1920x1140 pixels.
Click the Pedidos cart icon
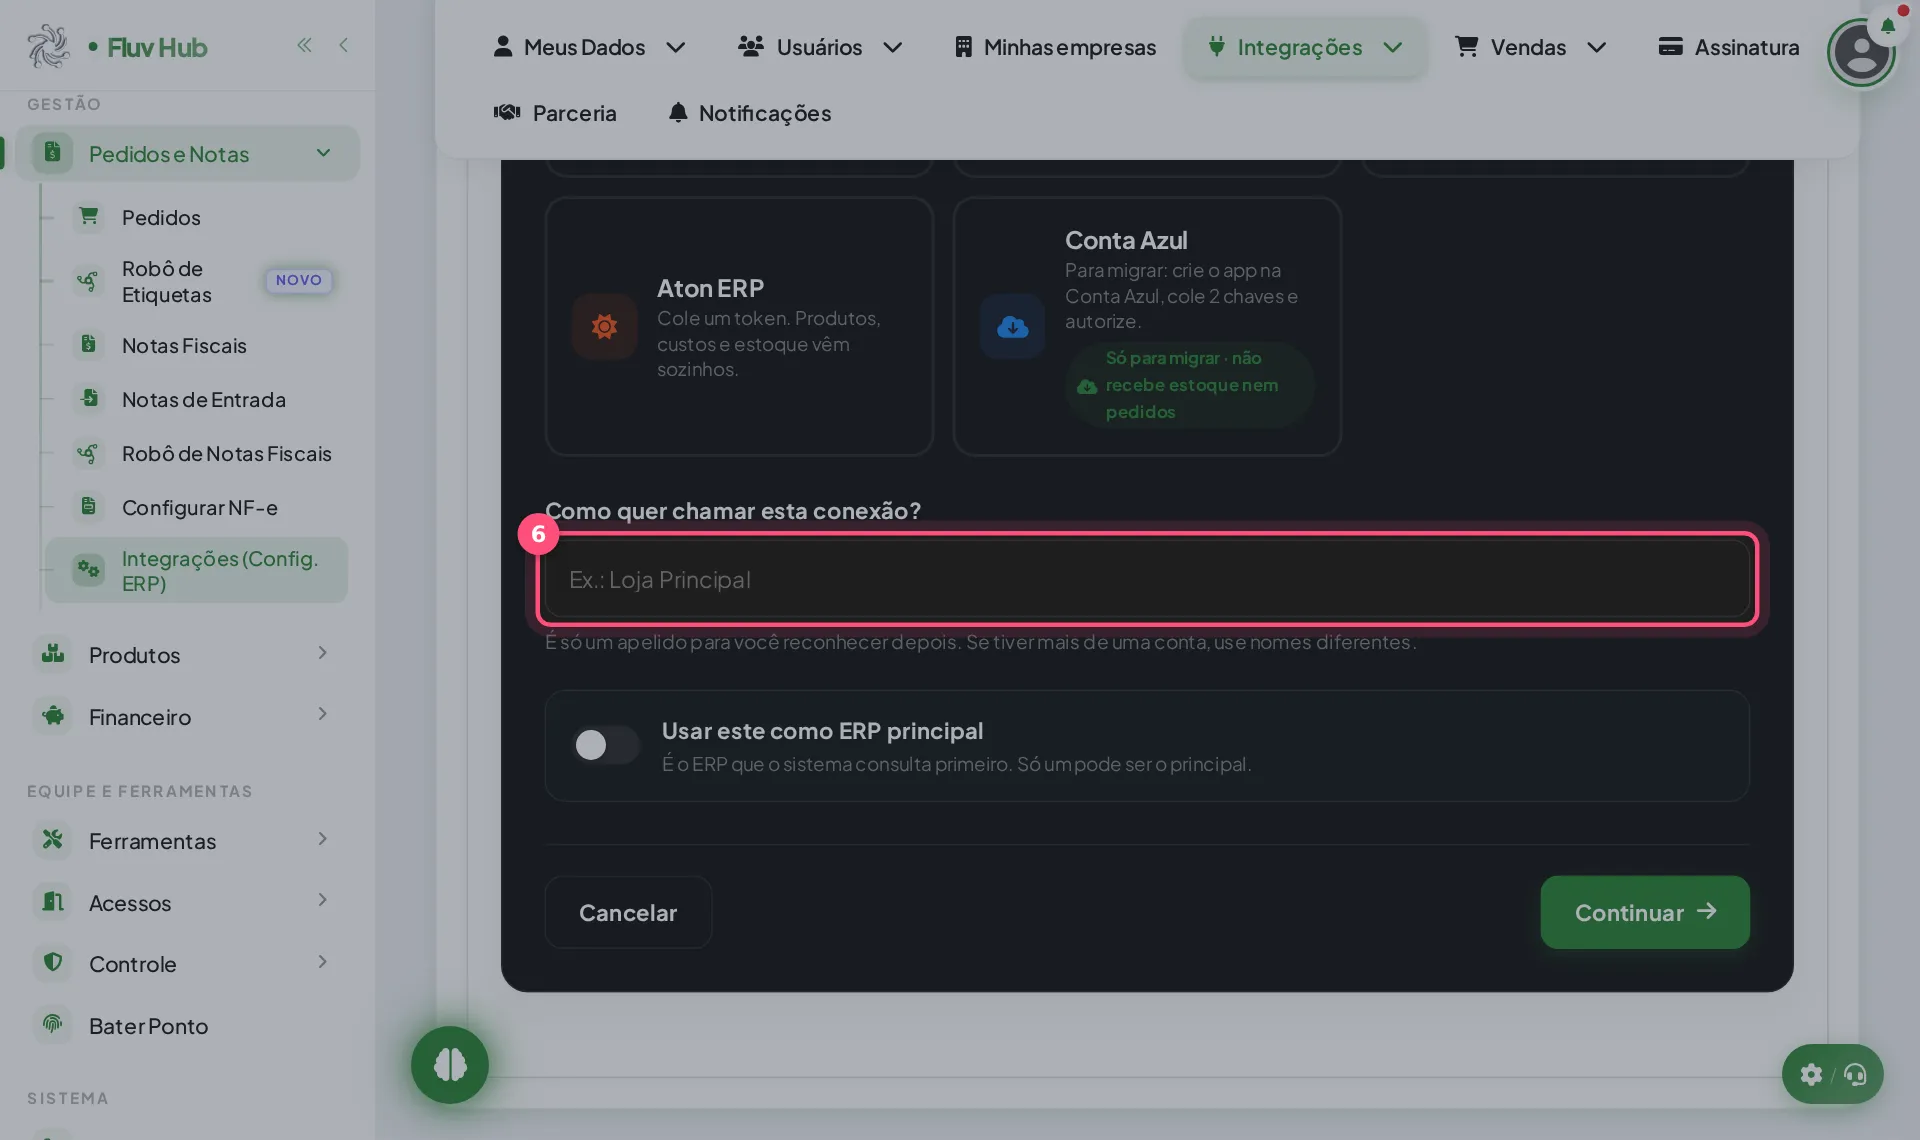click(x=89, y=216)
